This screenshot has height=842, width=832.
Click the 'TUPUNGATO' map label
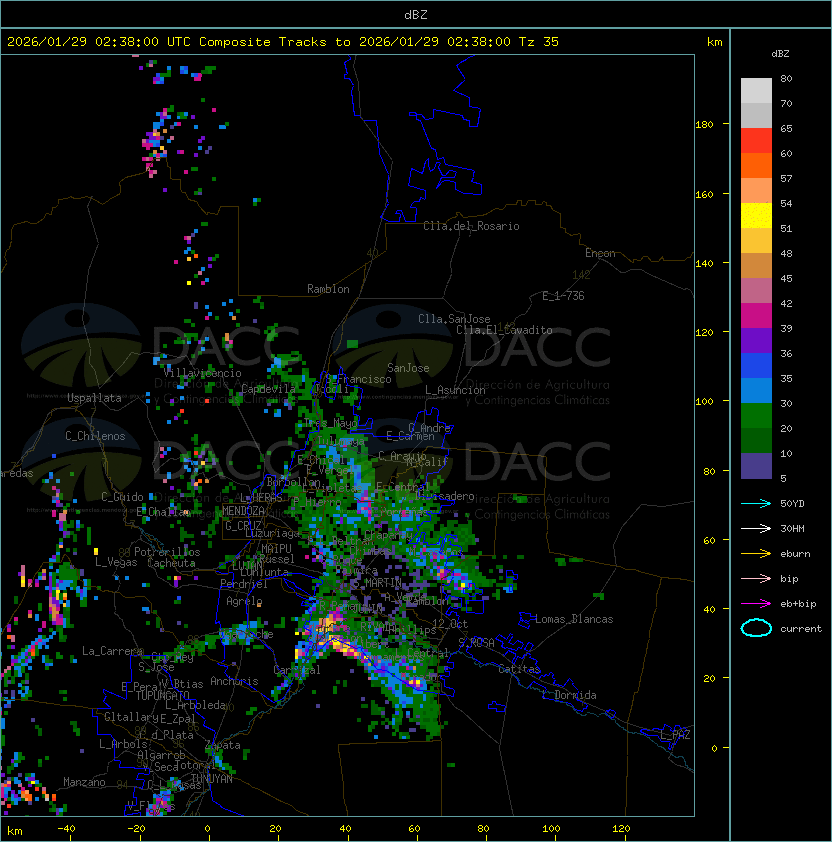(x=162, y=695)
